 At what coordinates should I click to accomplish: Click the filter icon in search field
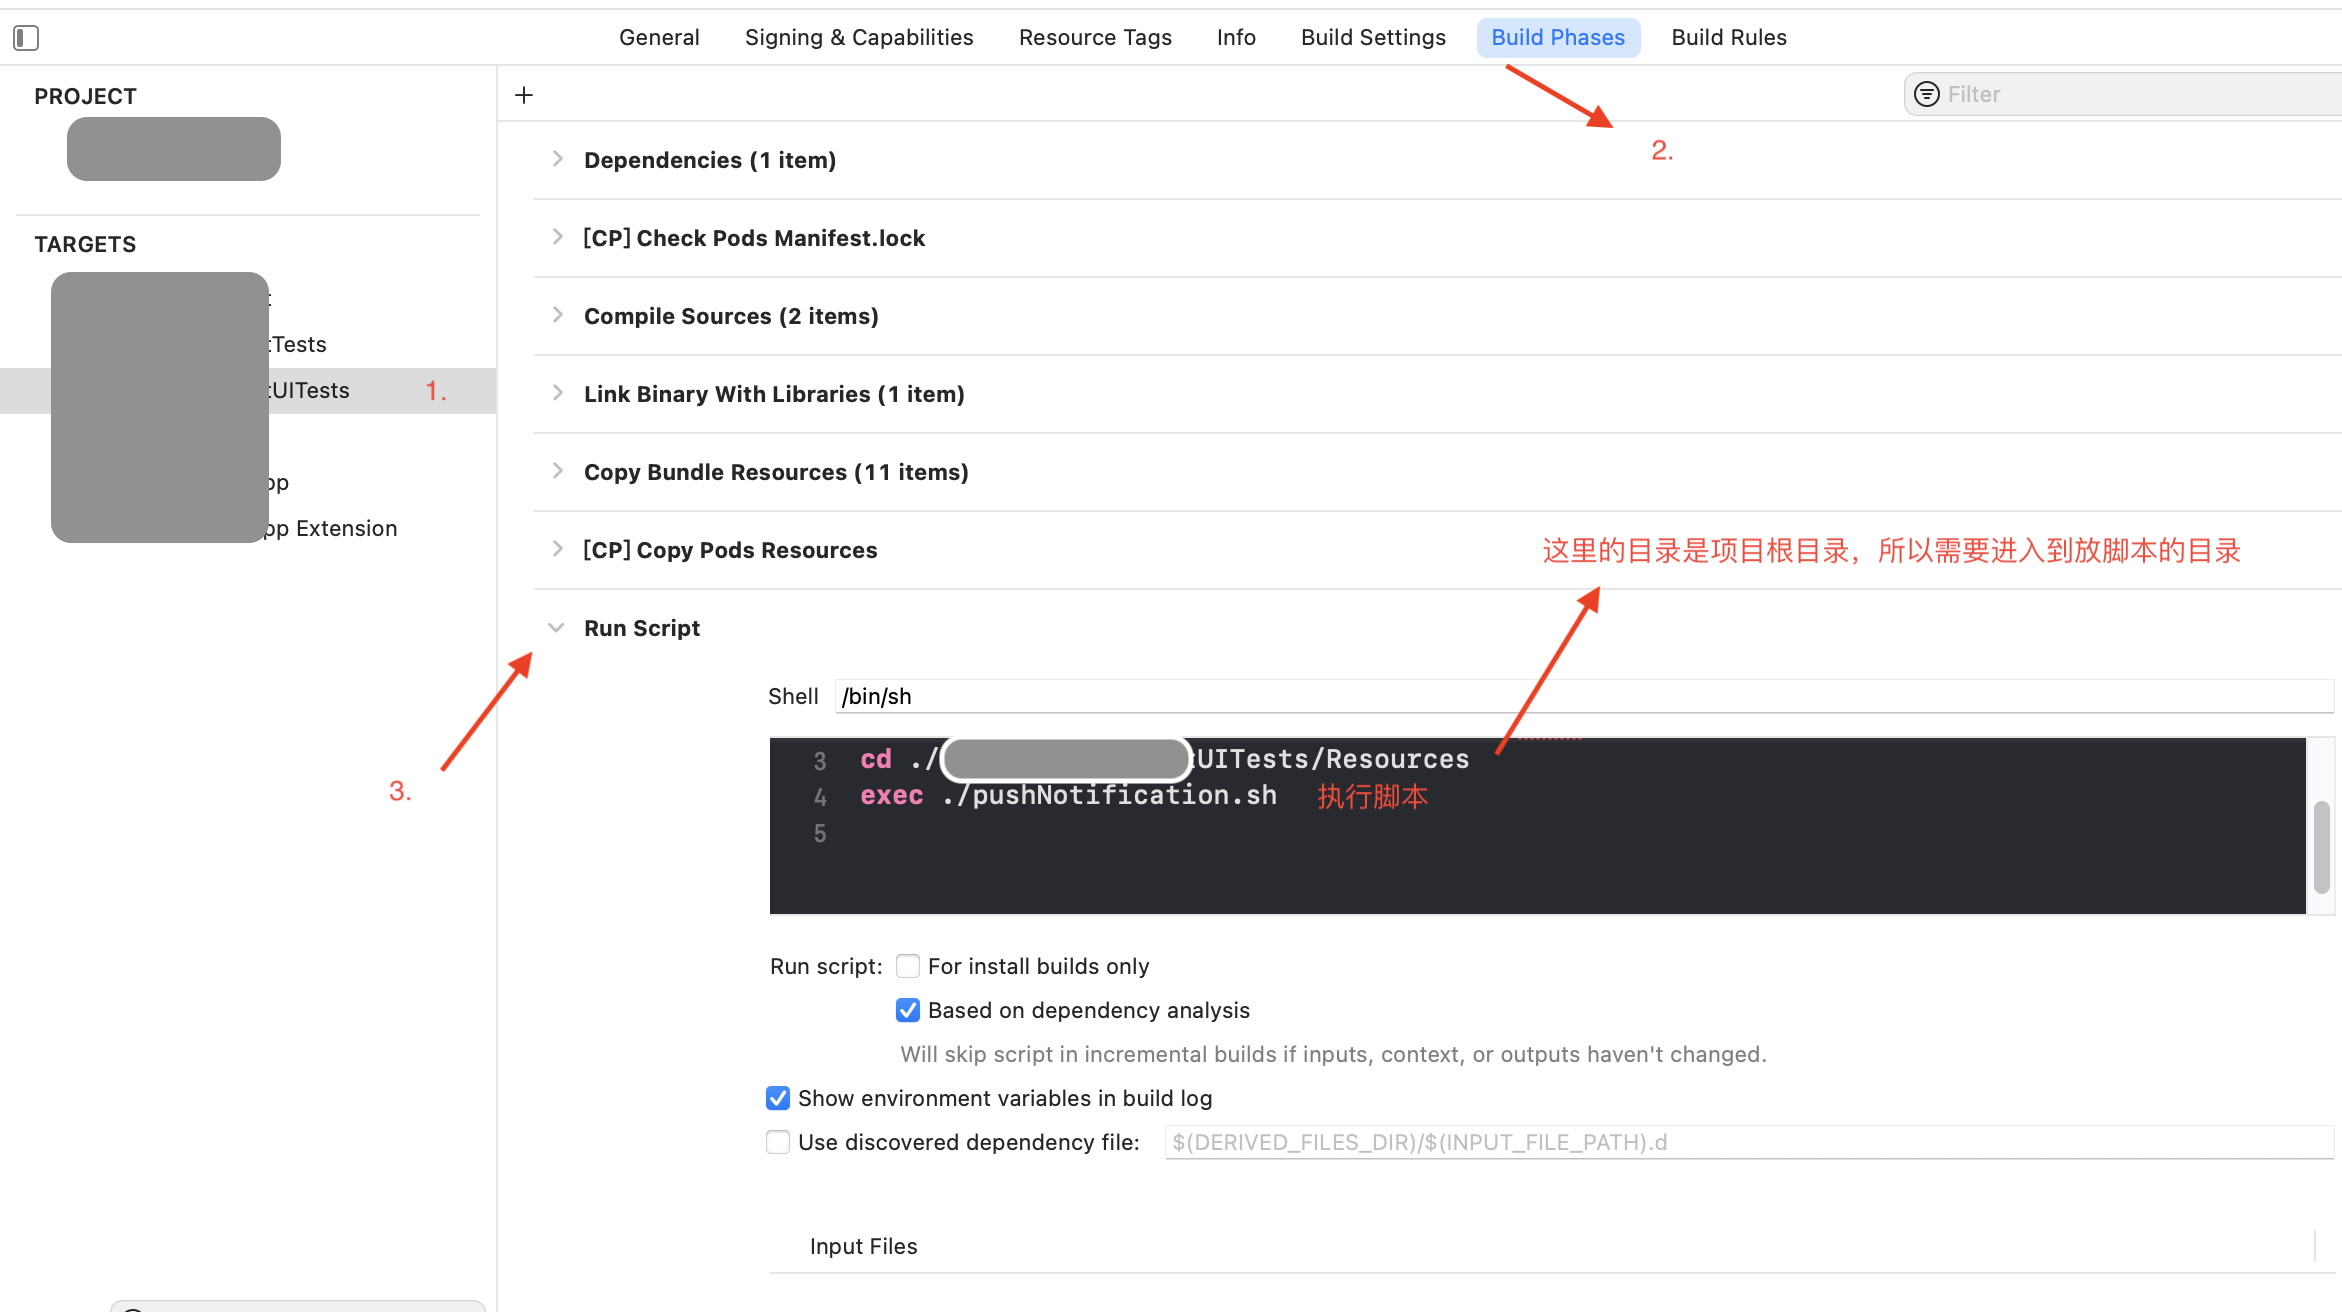pos(1926,94)
